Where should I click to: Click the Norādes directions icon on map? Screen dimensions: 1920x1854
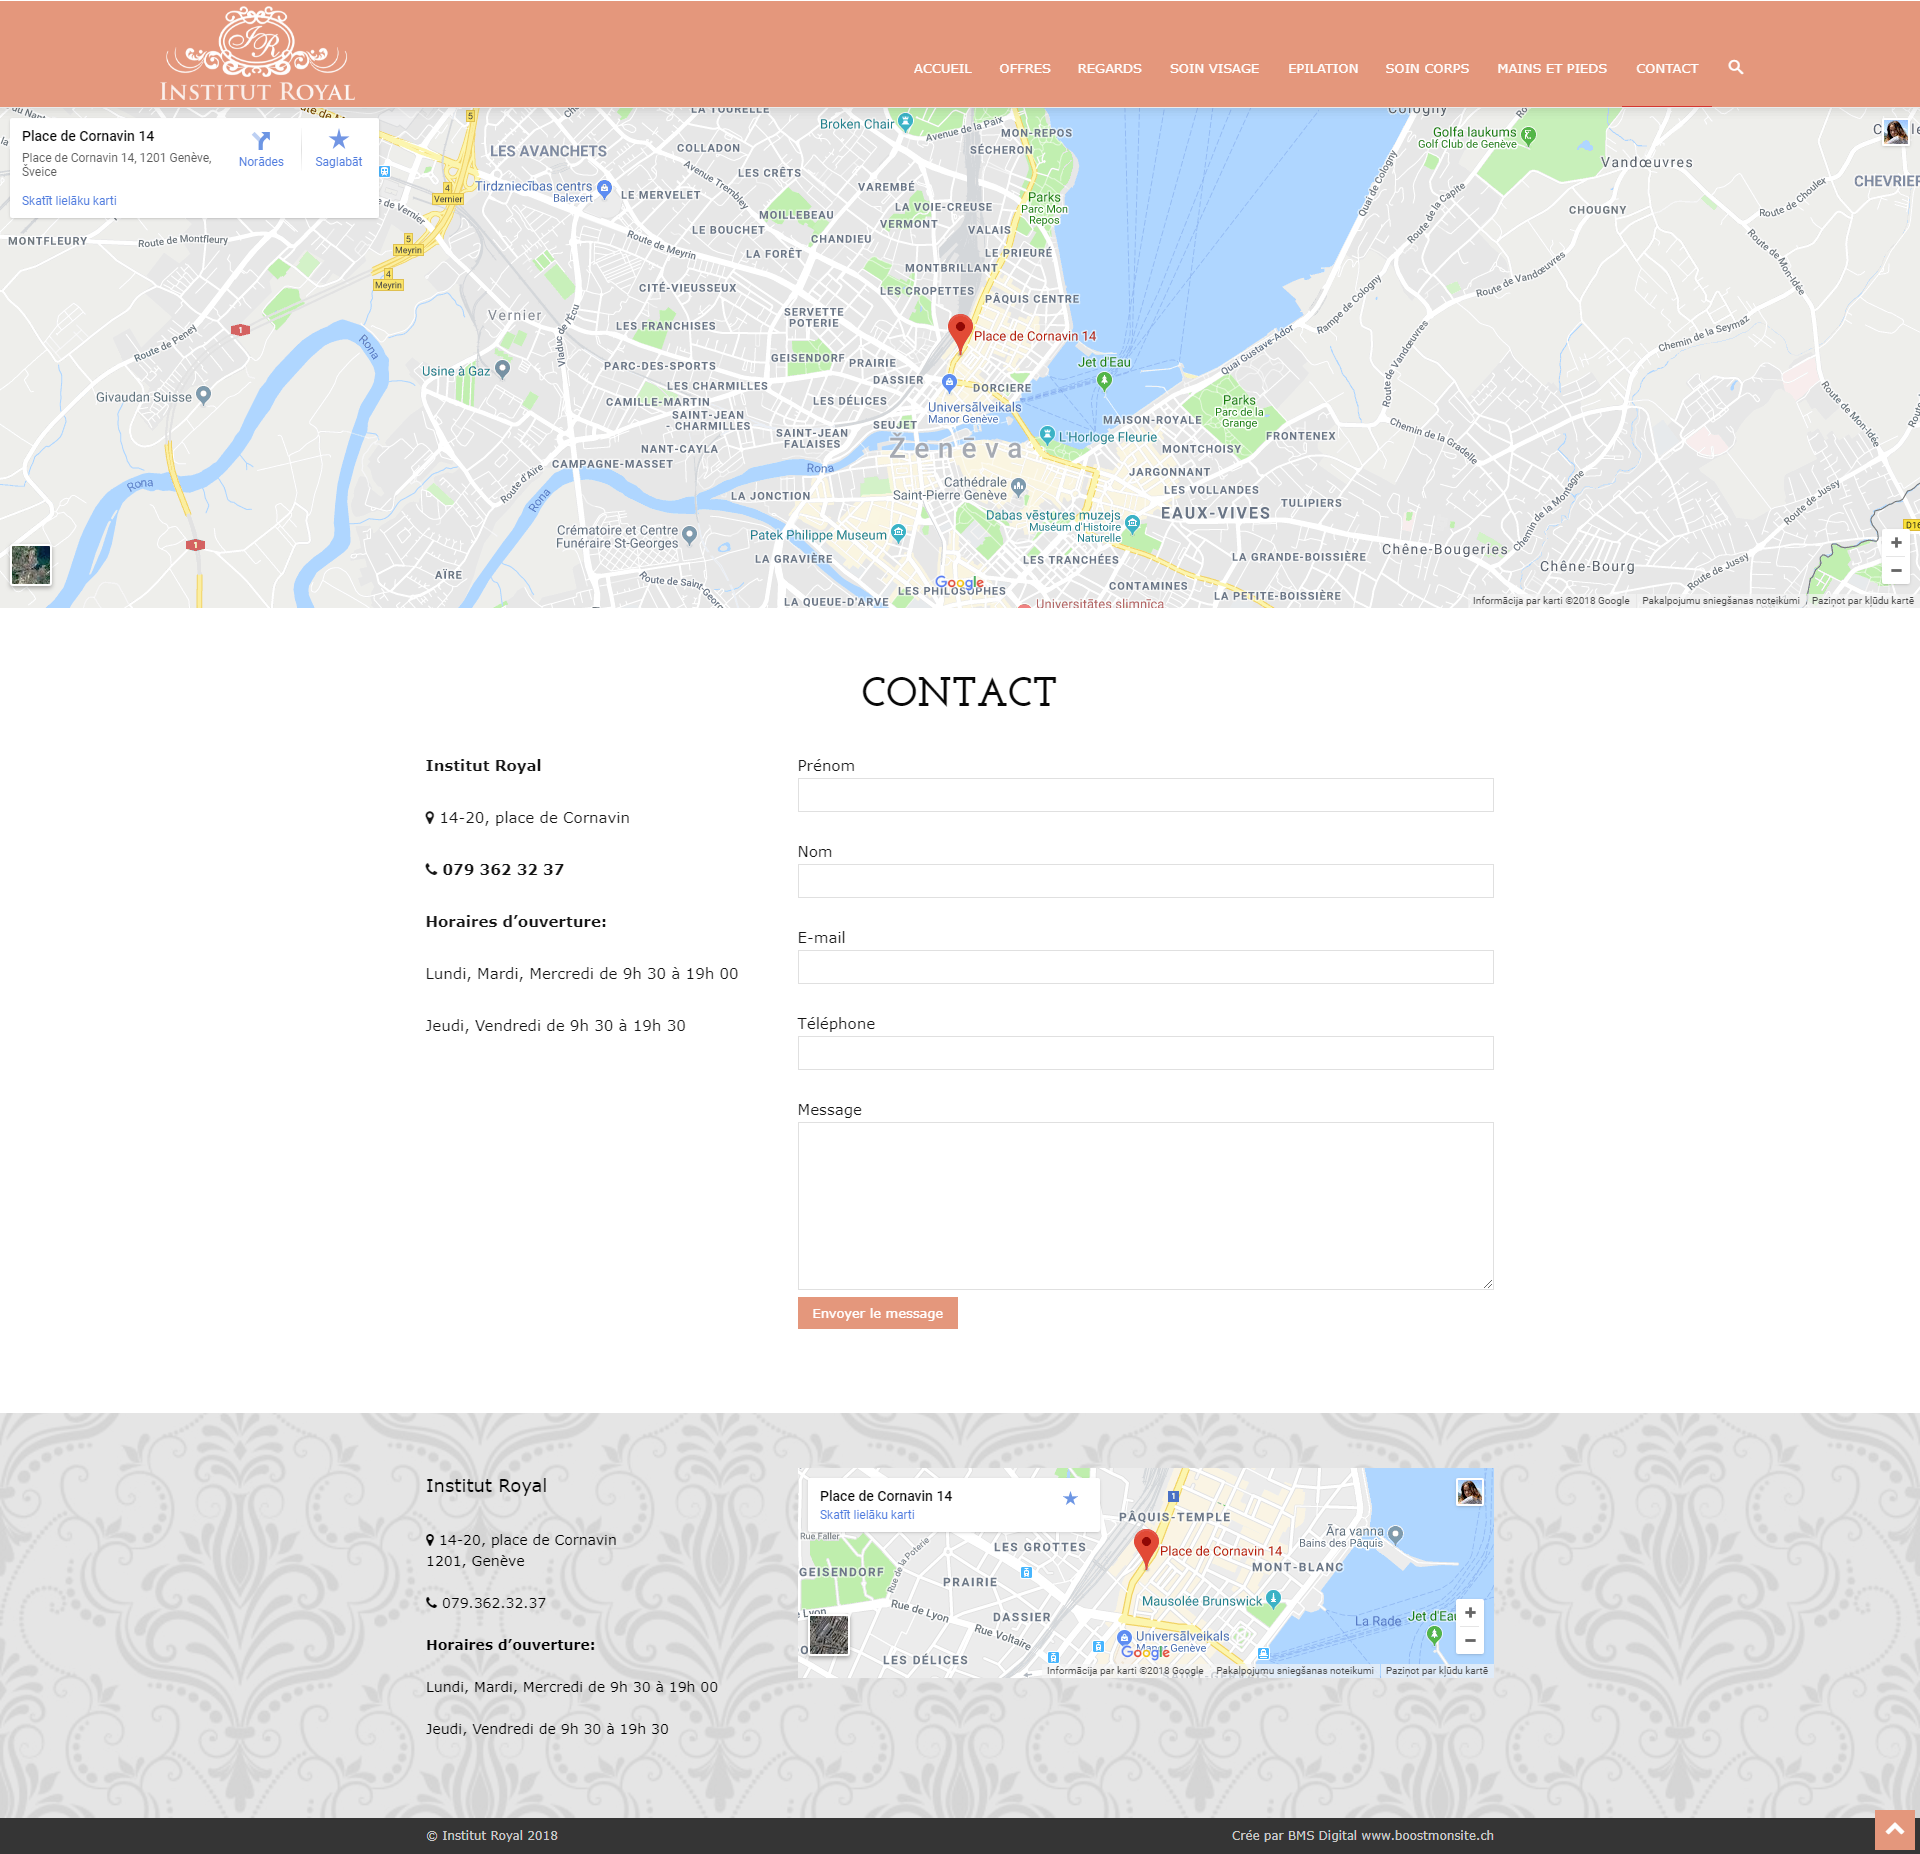tap(261, 142)
